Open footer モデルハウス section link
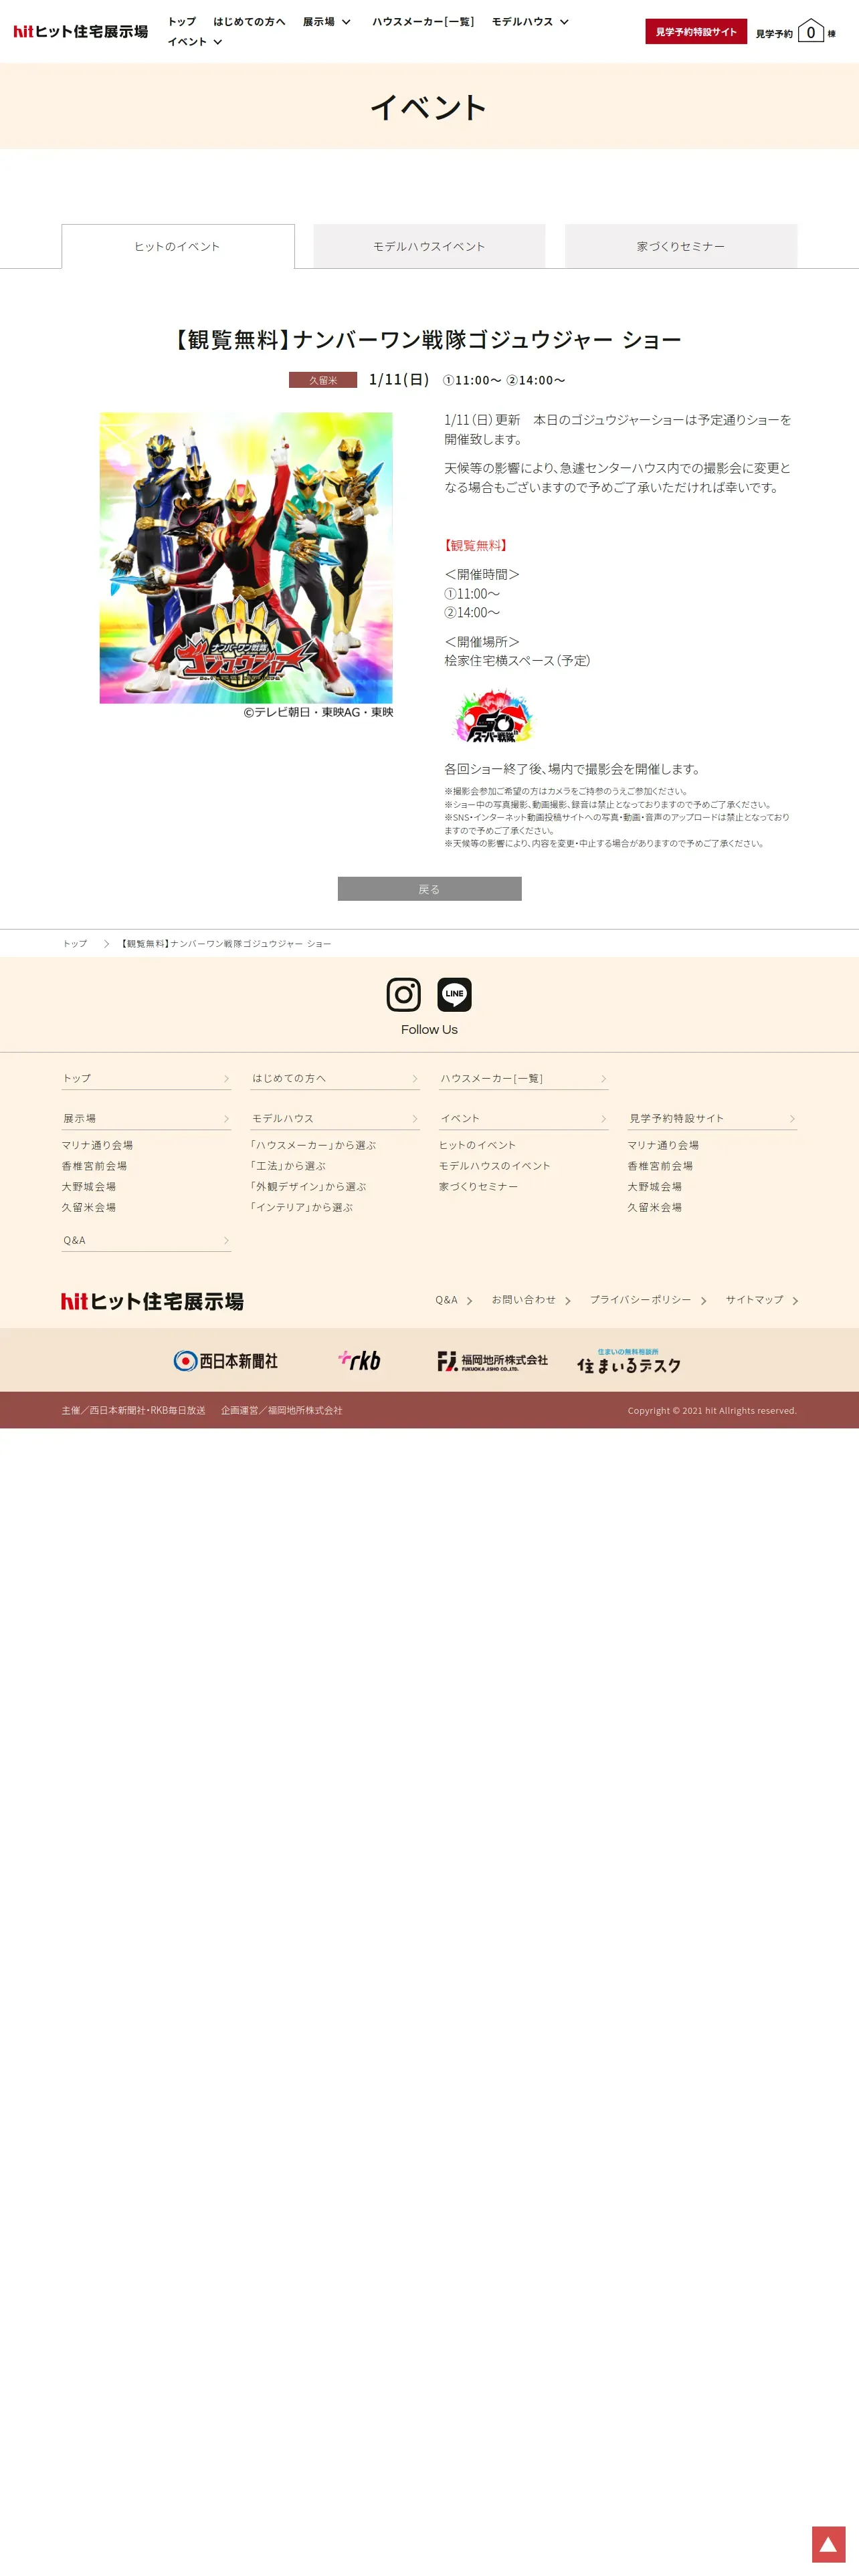Screen dimensions: 859x2576 pyautogui.click(x=335, y=1118)
